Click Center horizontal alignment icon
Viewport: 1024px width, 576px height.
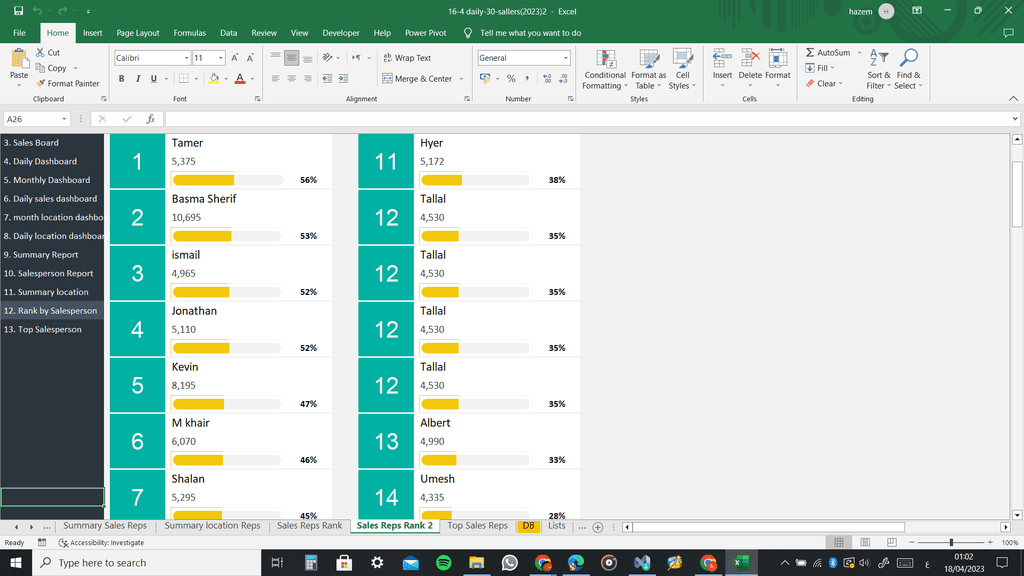291,79
